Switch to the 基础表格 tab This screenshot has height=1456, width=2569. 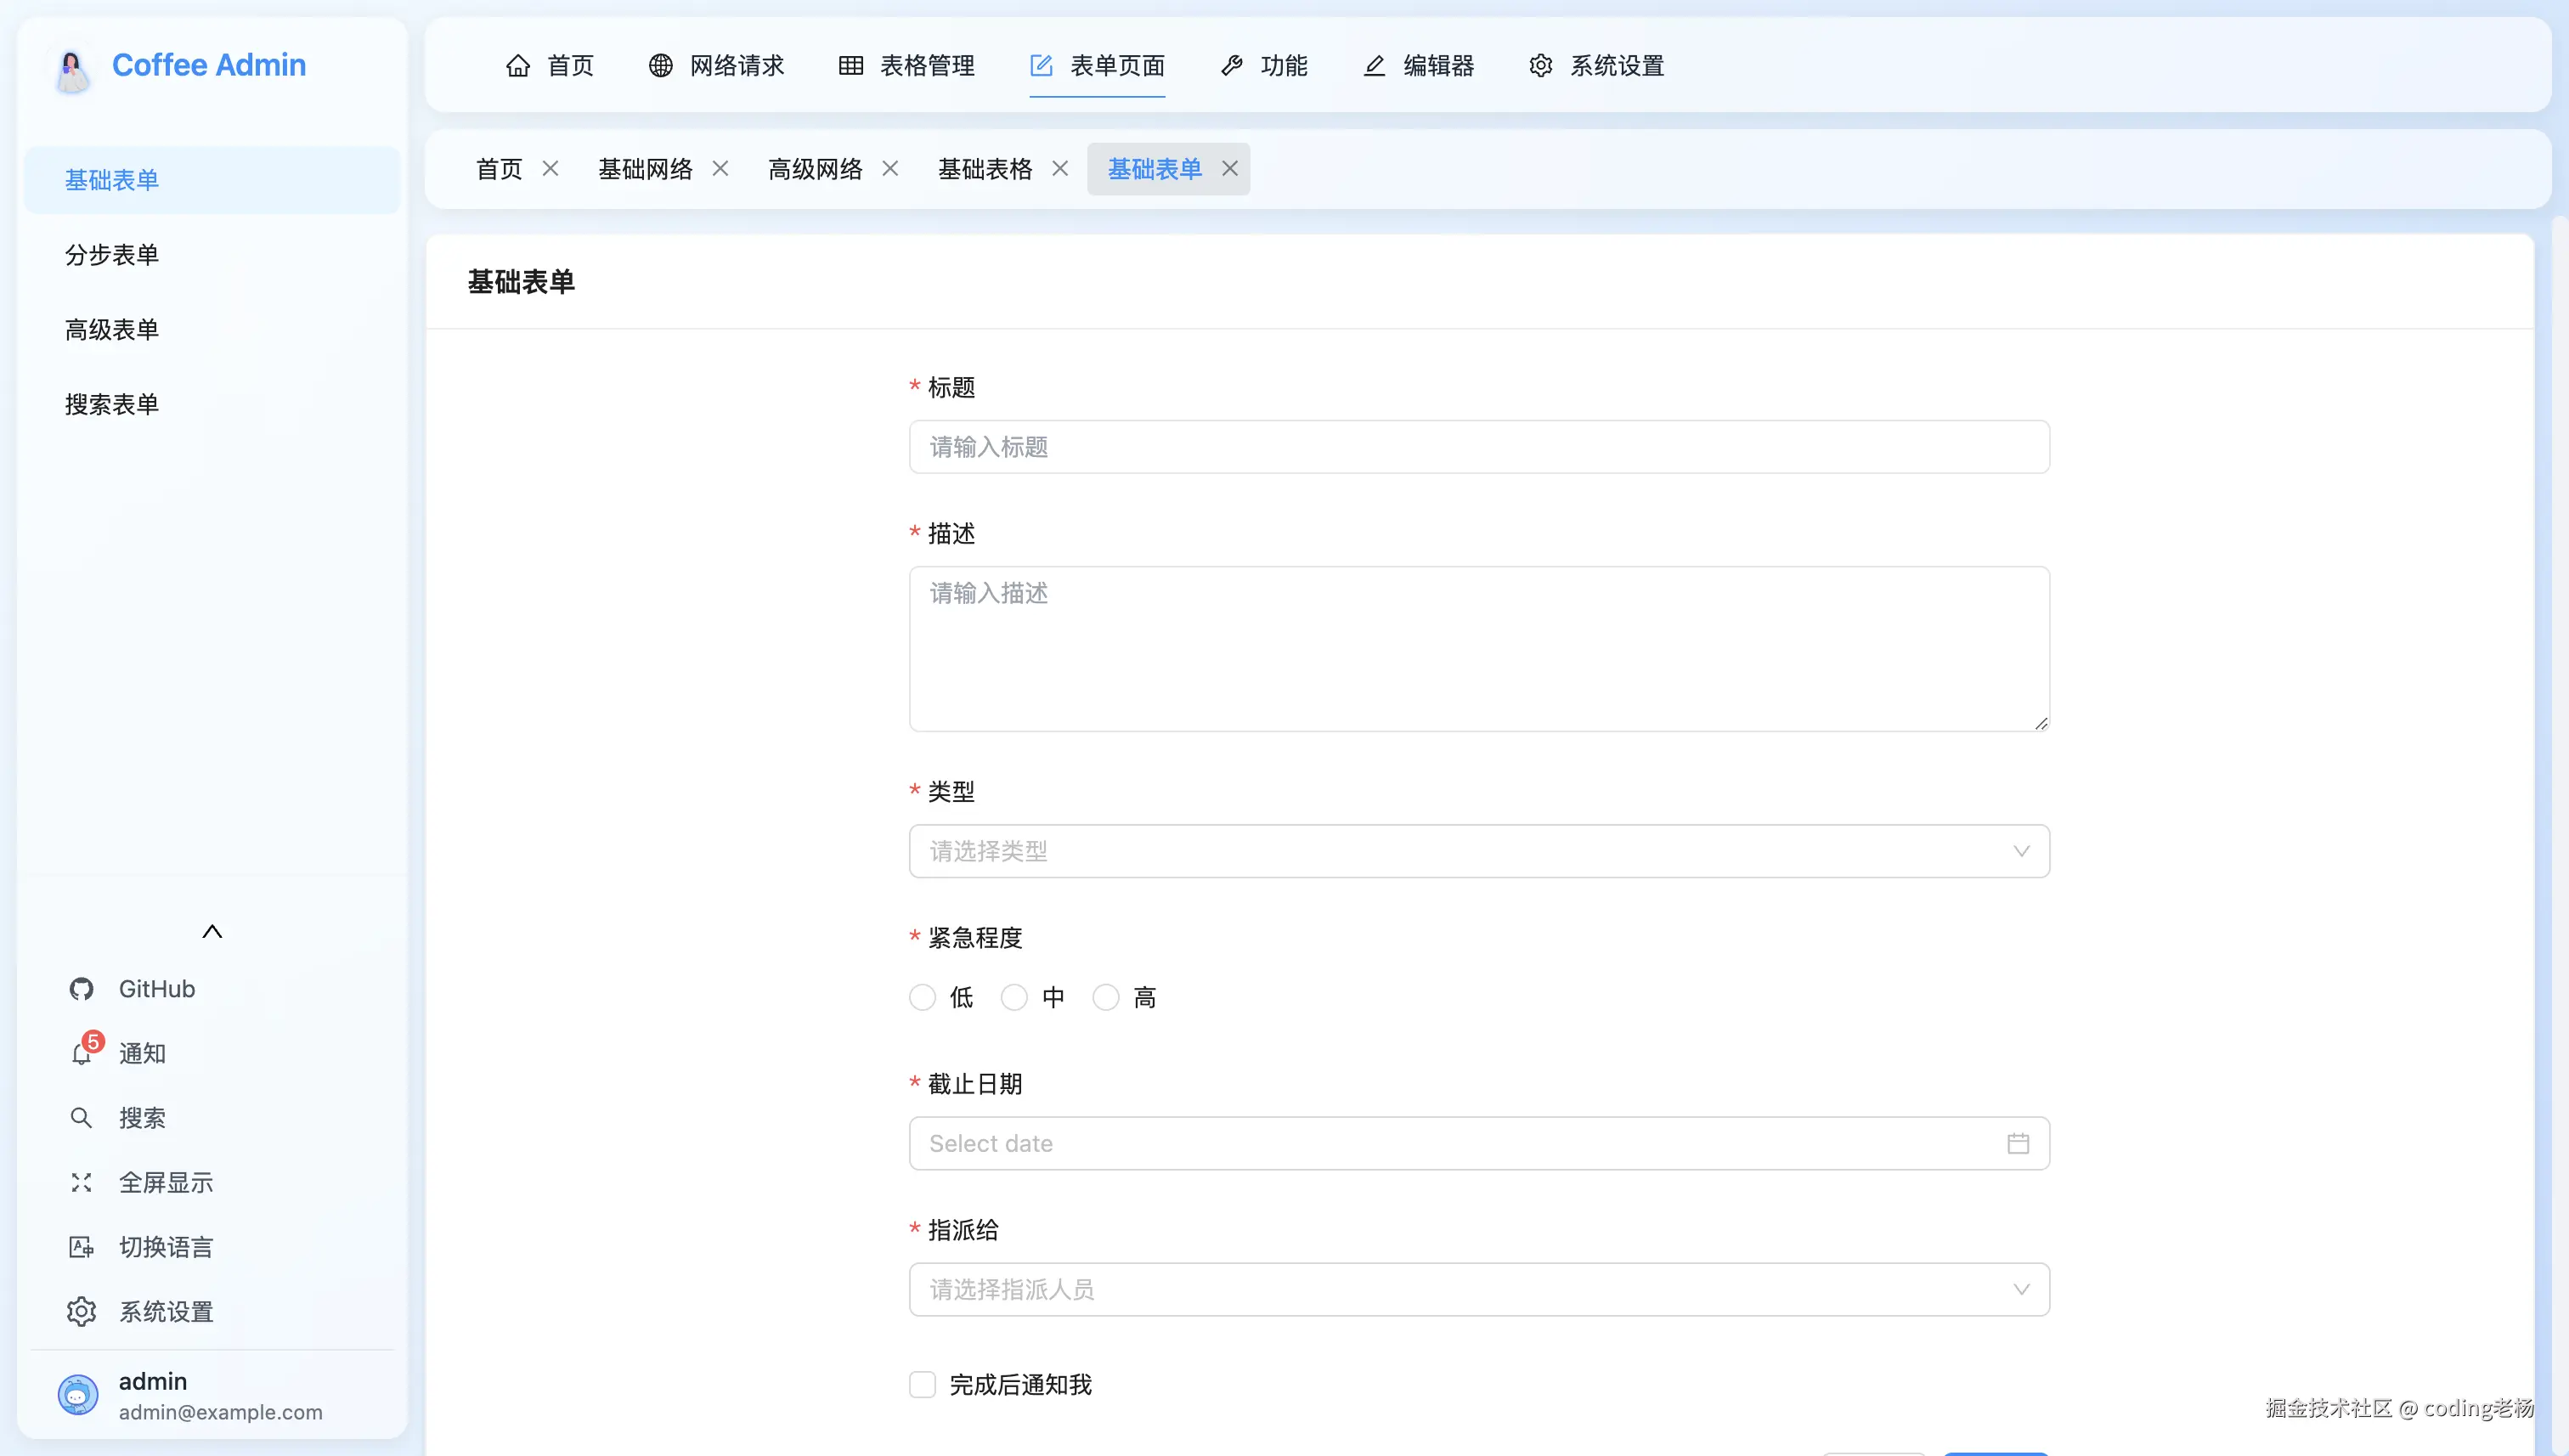985,168
